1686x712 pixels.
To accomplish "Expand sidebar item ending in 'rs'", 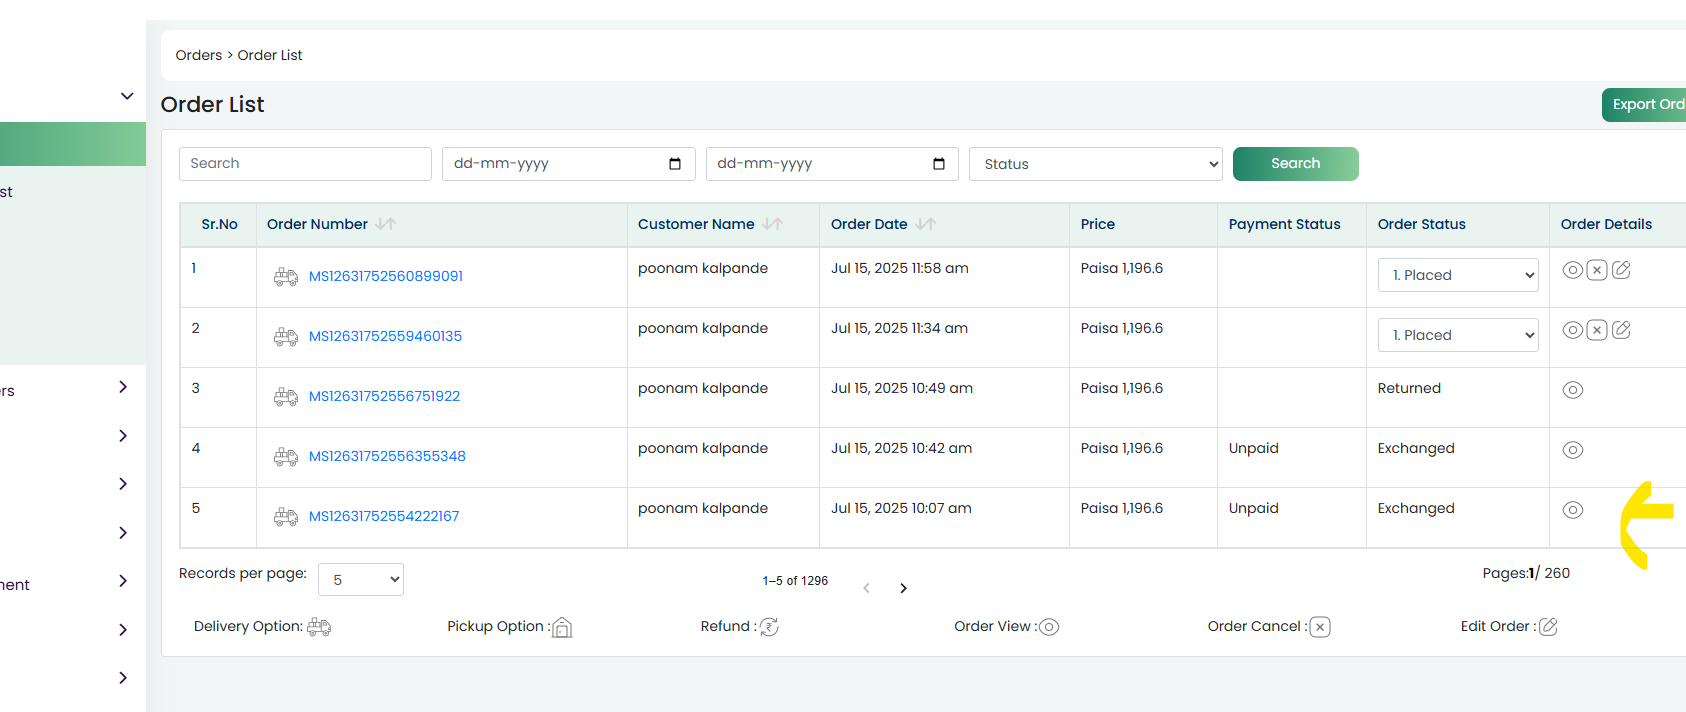I will coord(123,387).
